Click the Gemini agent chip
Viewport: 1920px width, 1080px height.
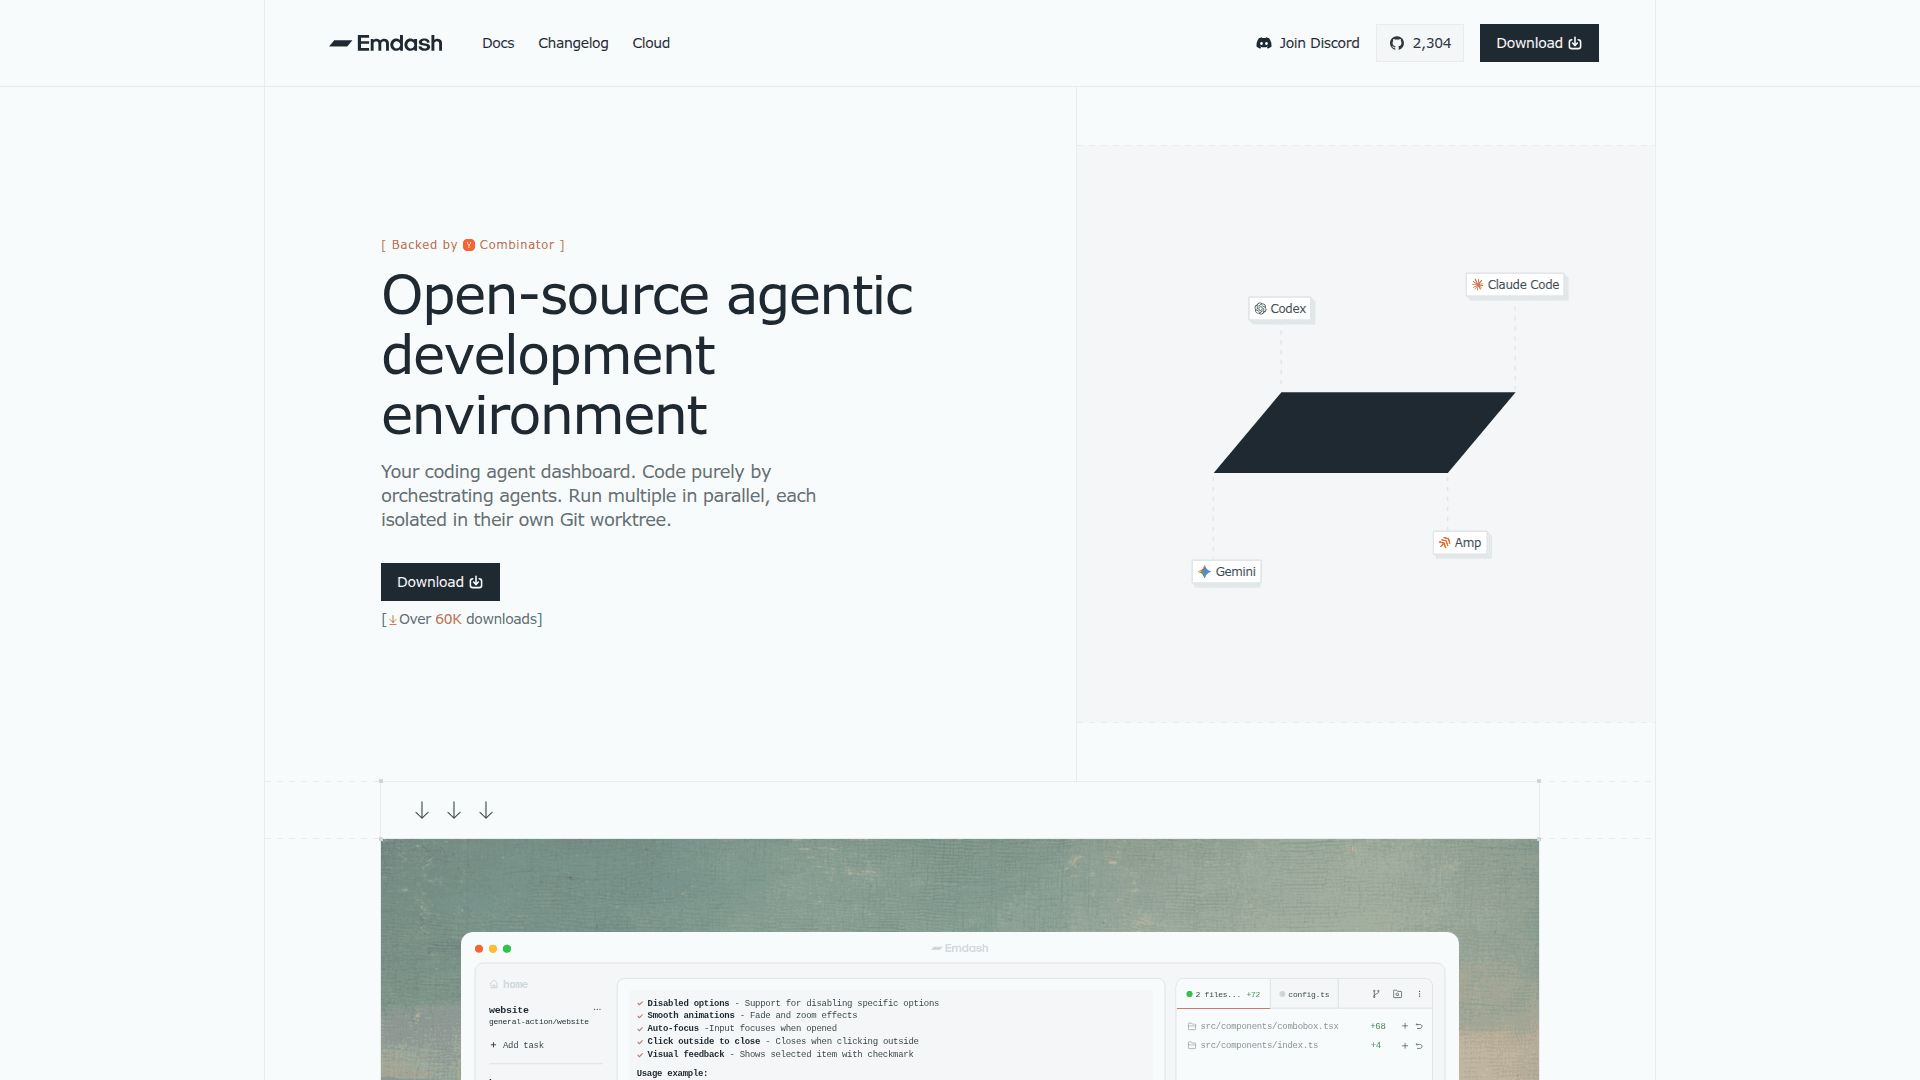[1226, 572]
